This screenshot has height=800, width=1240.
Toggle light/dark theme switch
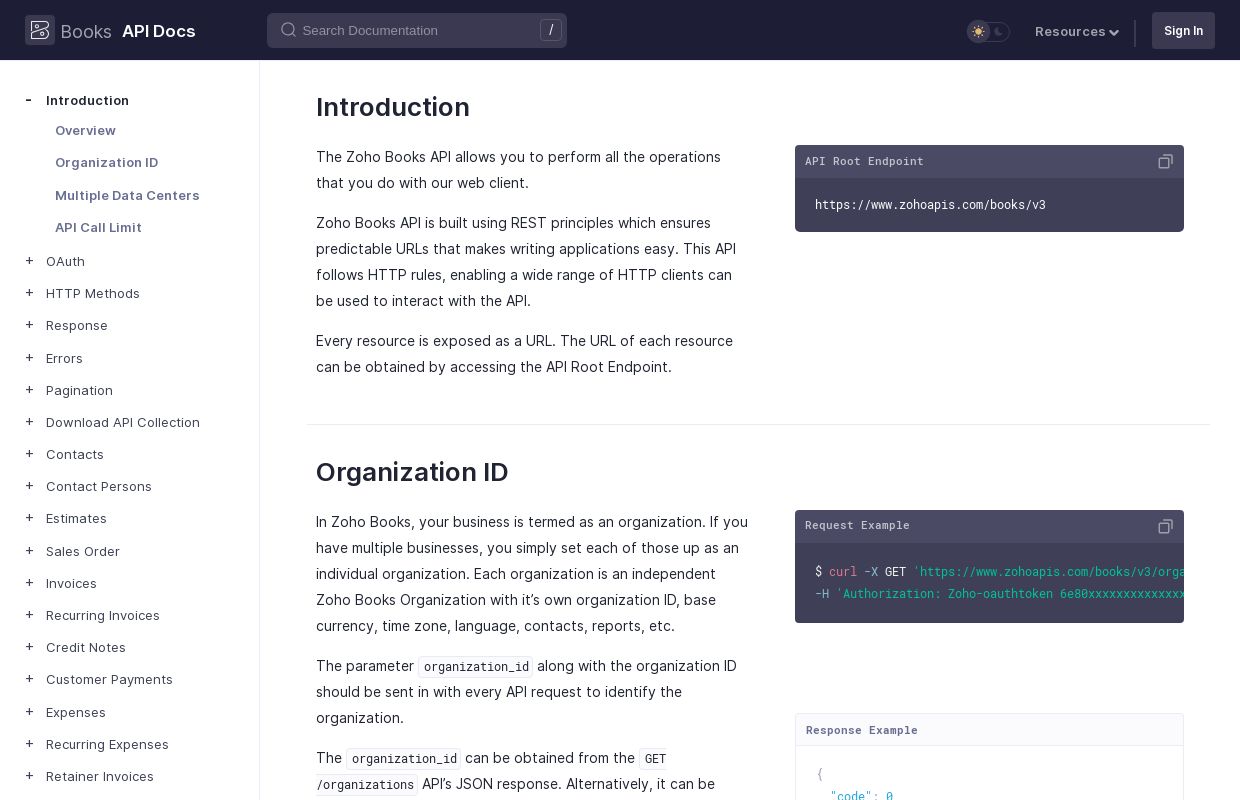pyautogui.click(x=988, y=31)
